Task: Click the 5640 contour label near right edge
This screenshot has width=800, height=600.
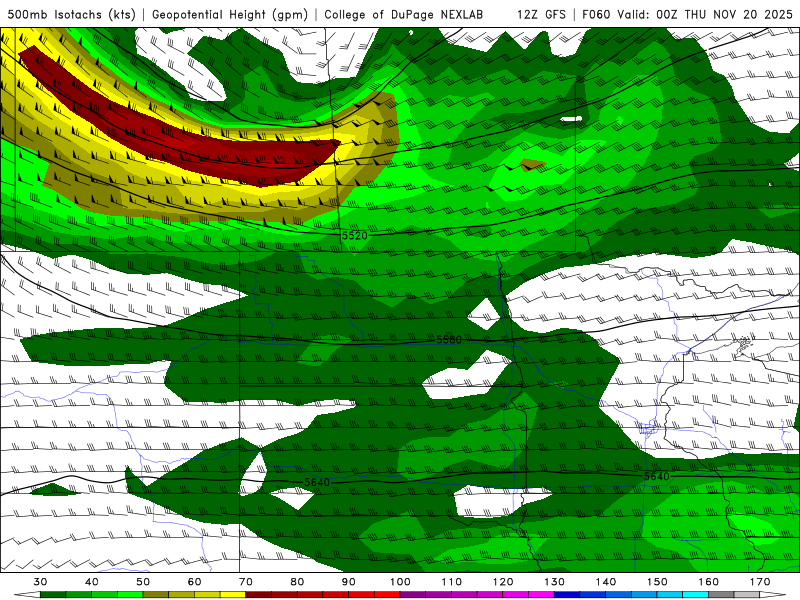Action: pyautogui.click(x=656, y=476)
